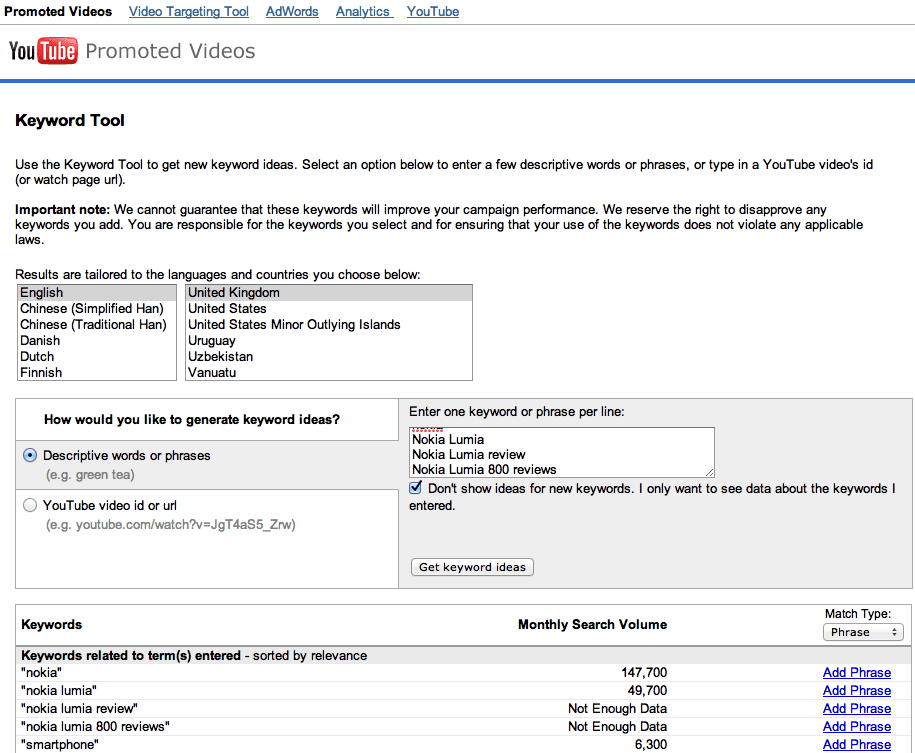Open the Video Targeting Tool tab

(x=189, y=12)
